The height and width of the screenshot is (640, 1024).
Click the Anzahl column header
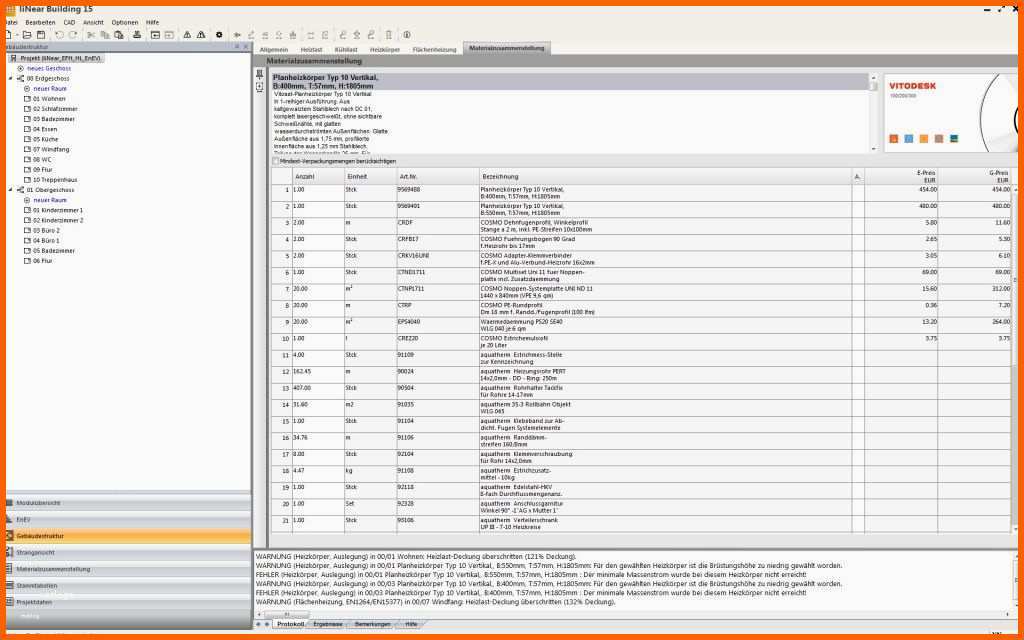click(318, 176)
